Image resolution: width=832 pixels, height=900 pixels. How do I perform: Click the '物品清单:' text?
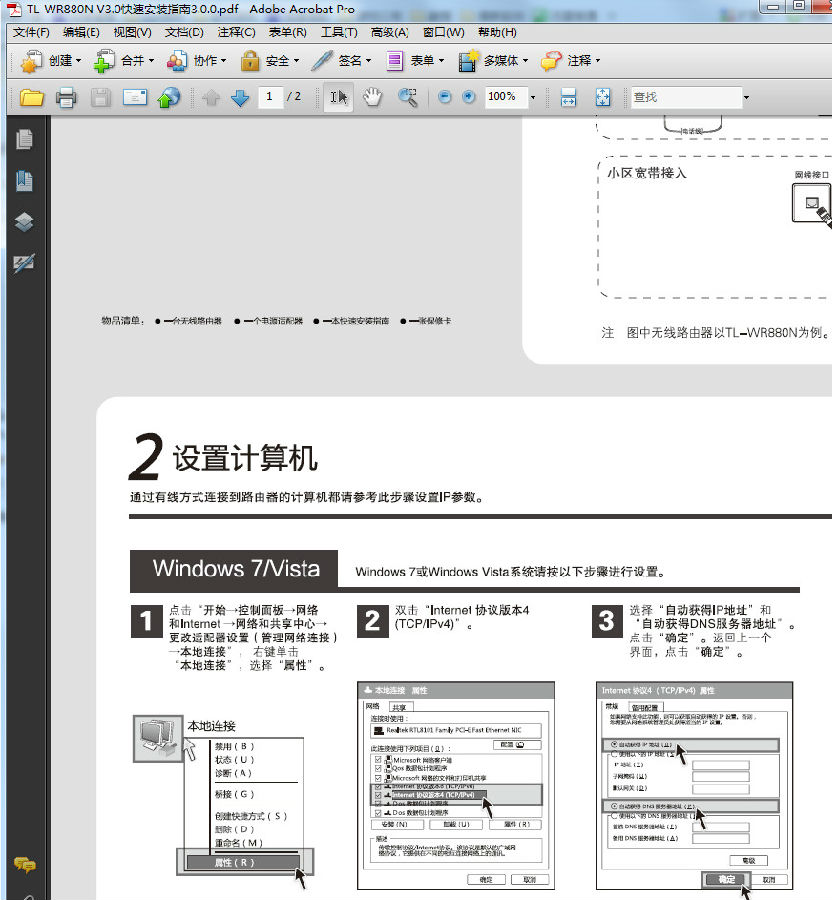coord(122,321)
